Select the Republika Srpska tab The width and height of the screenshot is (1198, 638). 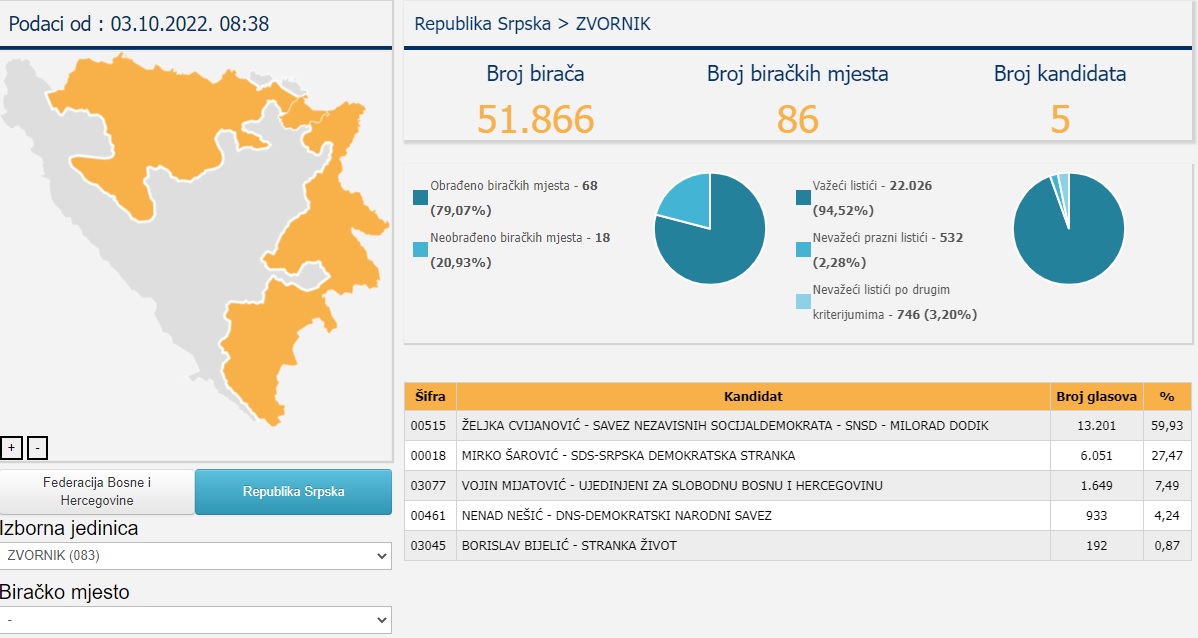pyautogui.click(x=293, y=492)
